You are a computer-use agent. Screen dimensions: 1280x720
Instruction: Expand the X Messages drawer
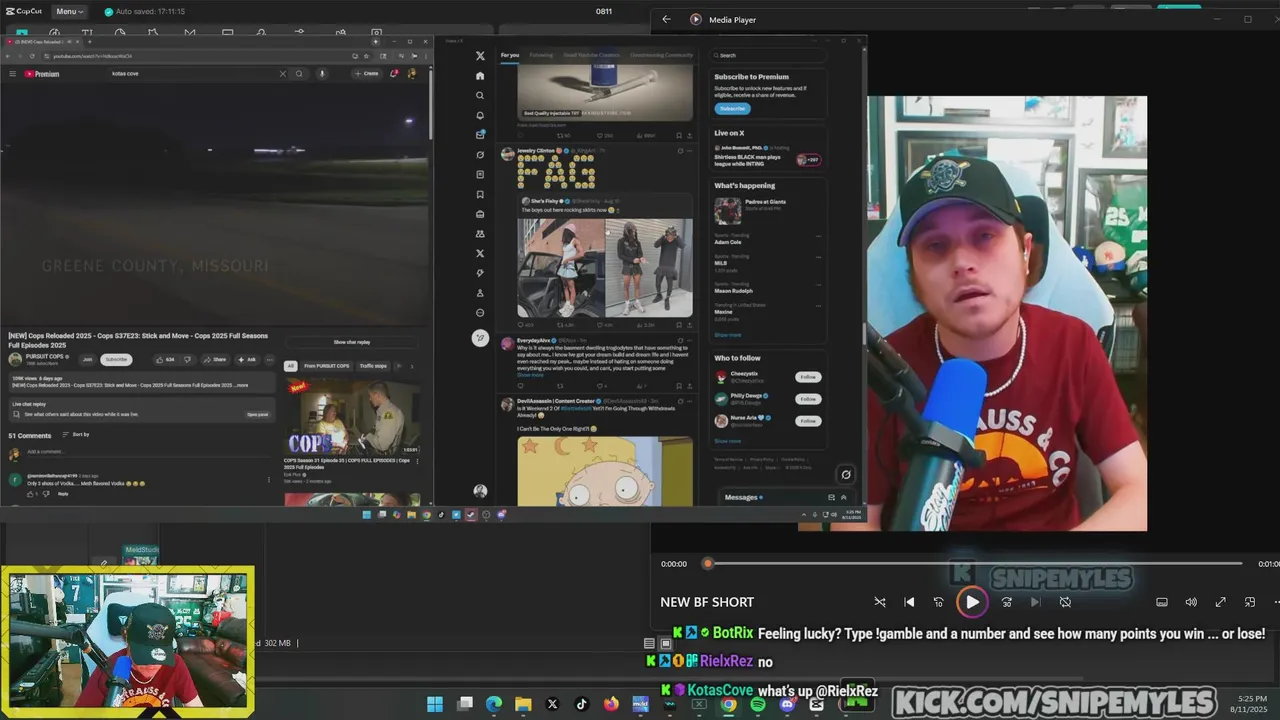[x=843, y=497]
